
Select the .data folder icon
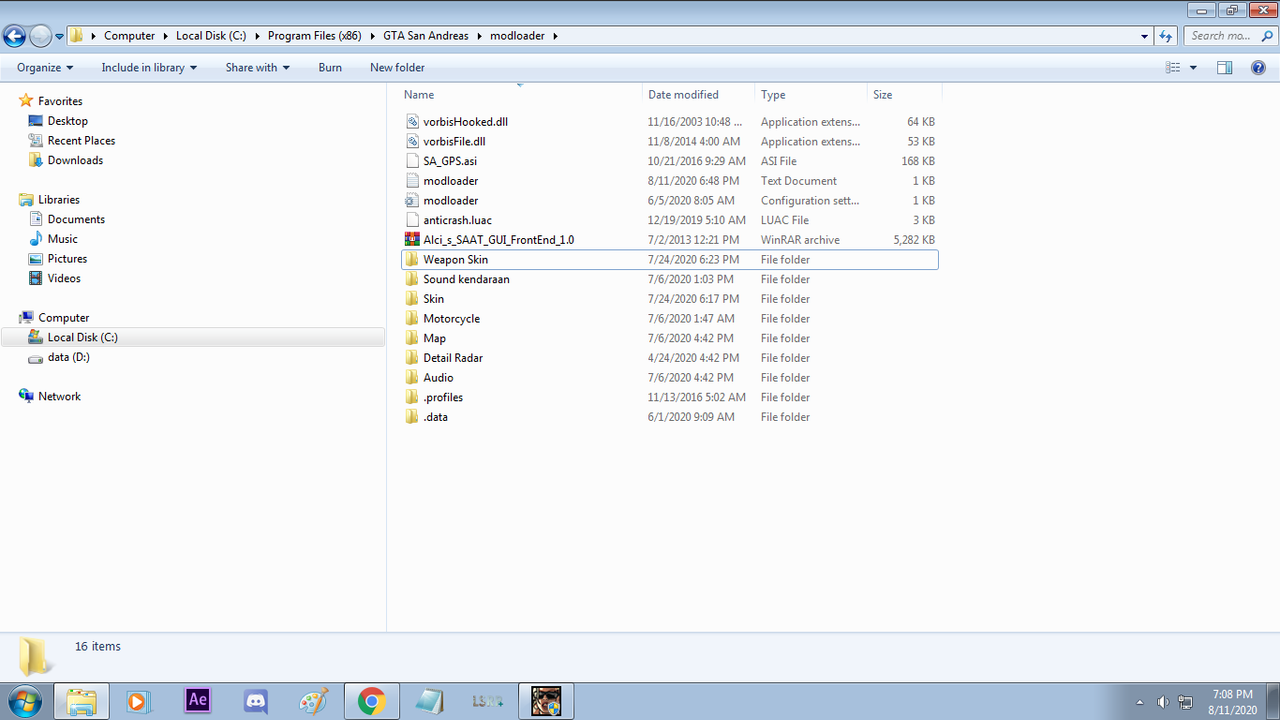[x=412, y=417]
